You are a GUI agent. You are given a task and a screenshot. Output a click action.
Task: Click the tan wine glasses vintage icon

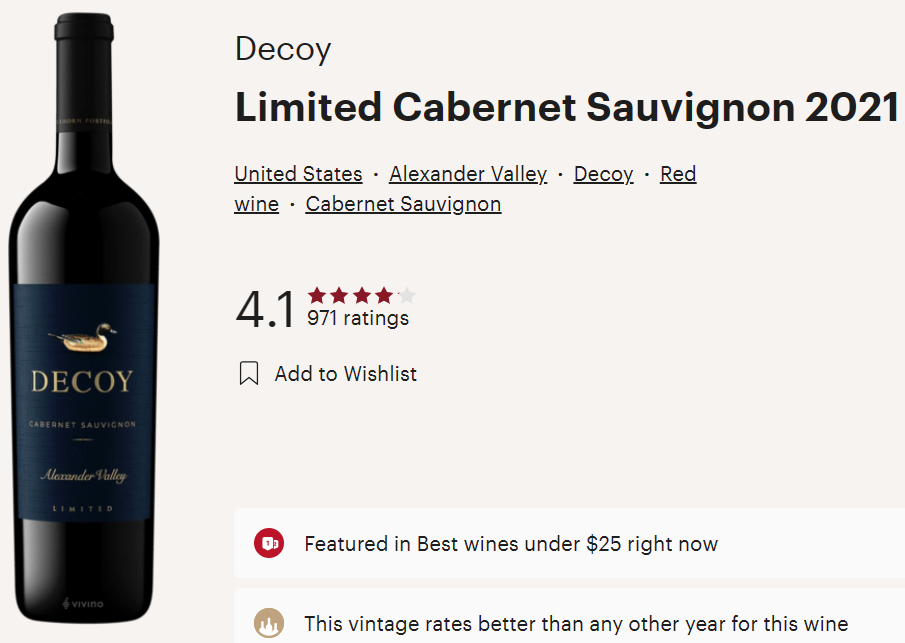click(269, 623)
